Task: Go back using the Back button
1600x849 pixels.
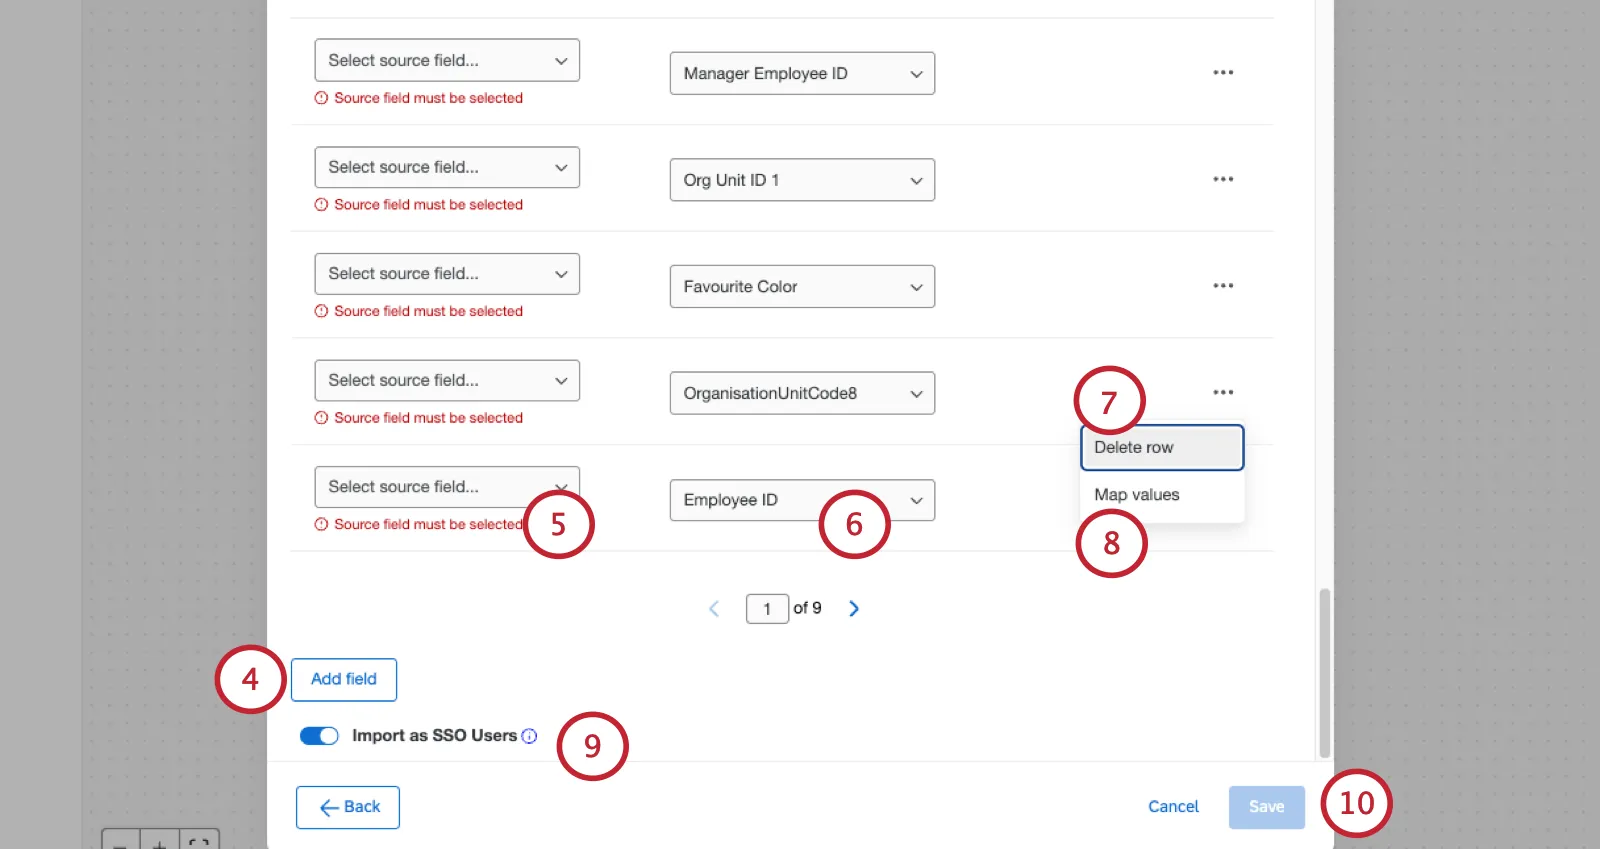Action: click(348, 807)
